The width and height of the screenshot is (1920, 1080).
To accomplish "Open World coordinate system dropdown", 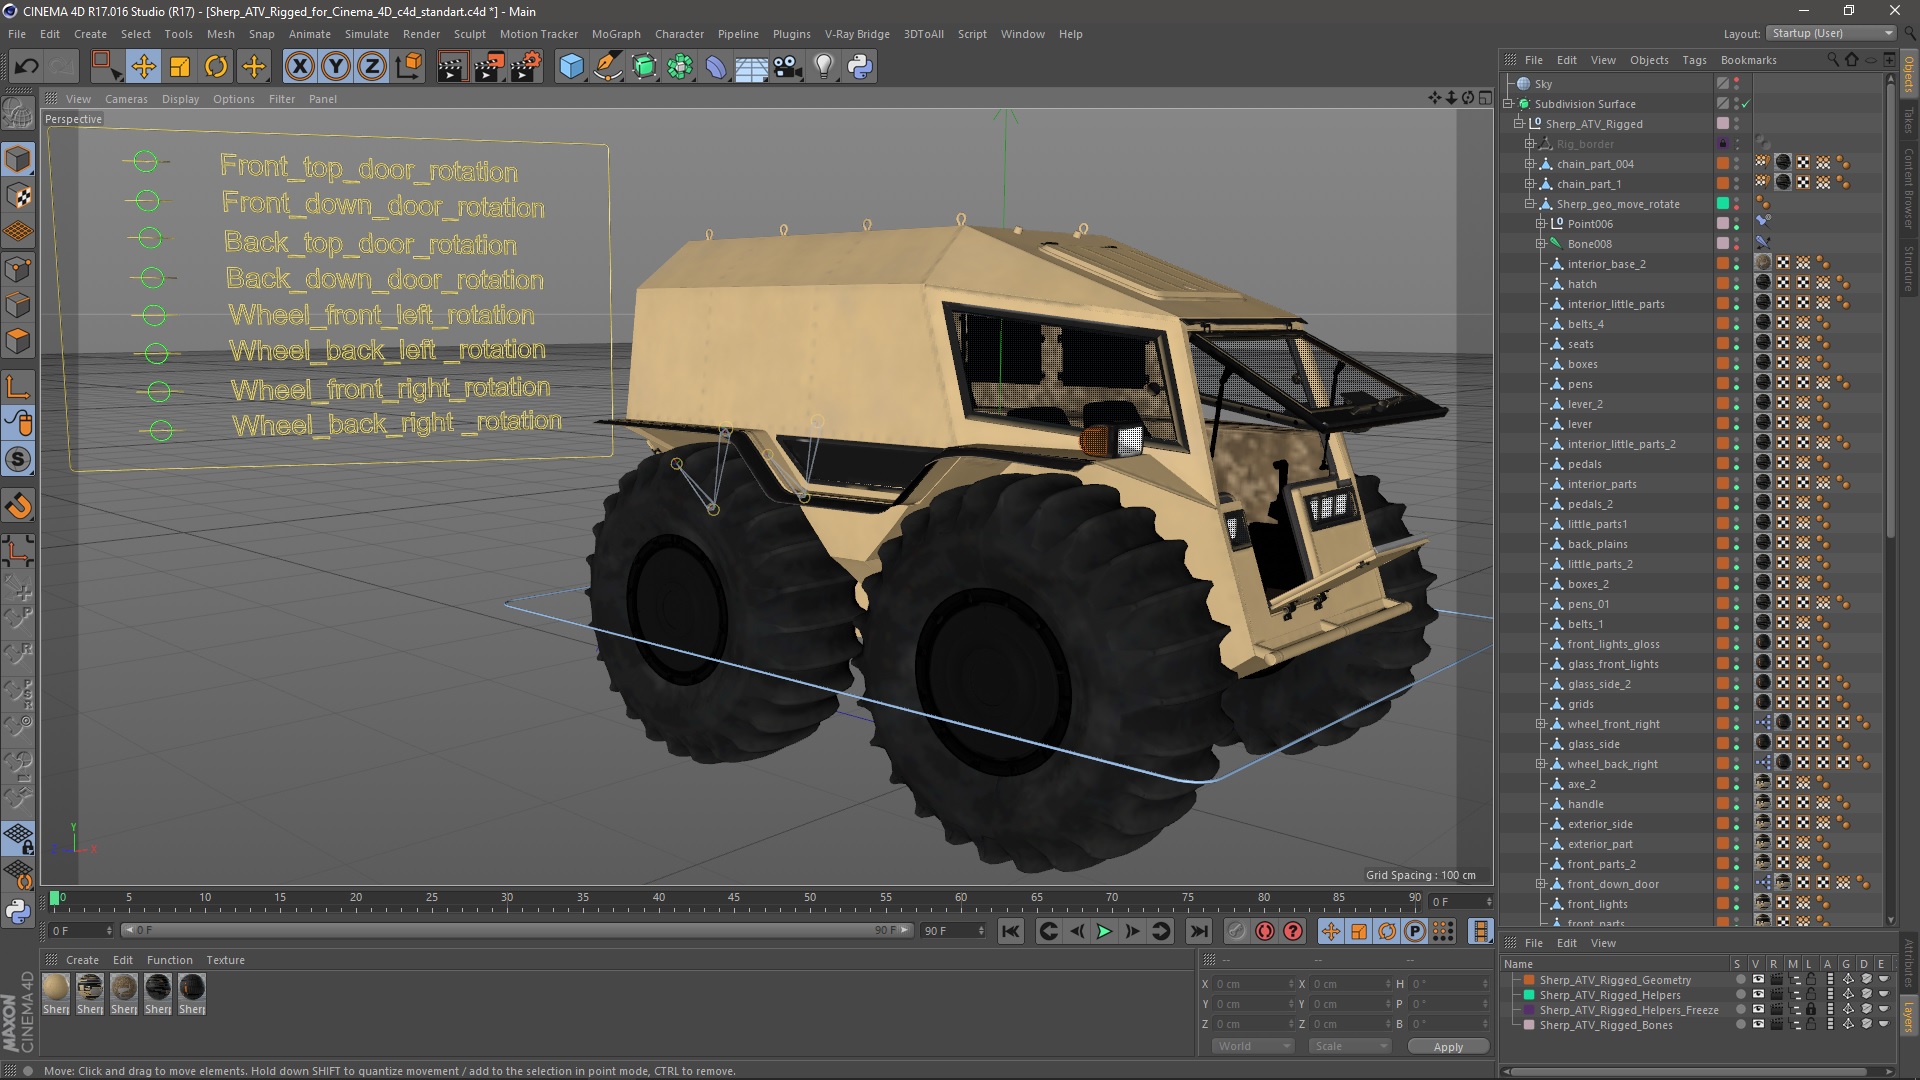I will (x=1253, y=1046).
